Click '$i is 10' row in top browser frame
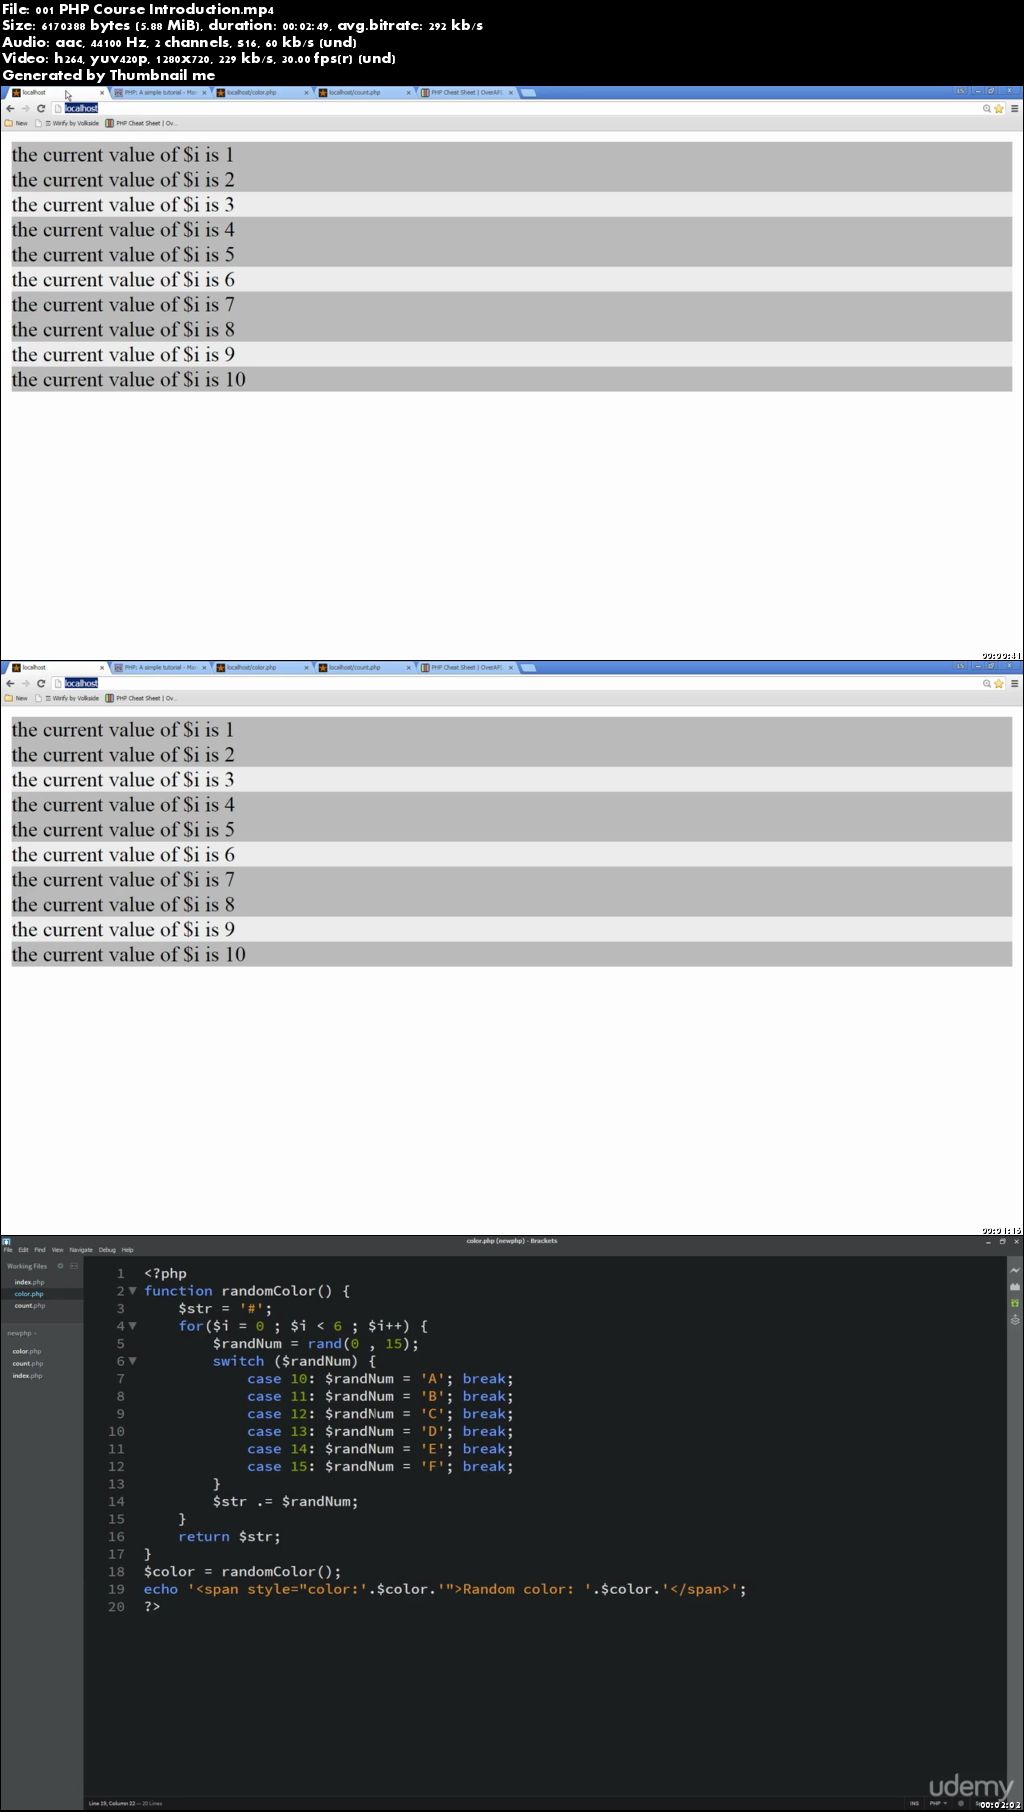This screenshot has height=1812, width=1024. coord(512,379)
